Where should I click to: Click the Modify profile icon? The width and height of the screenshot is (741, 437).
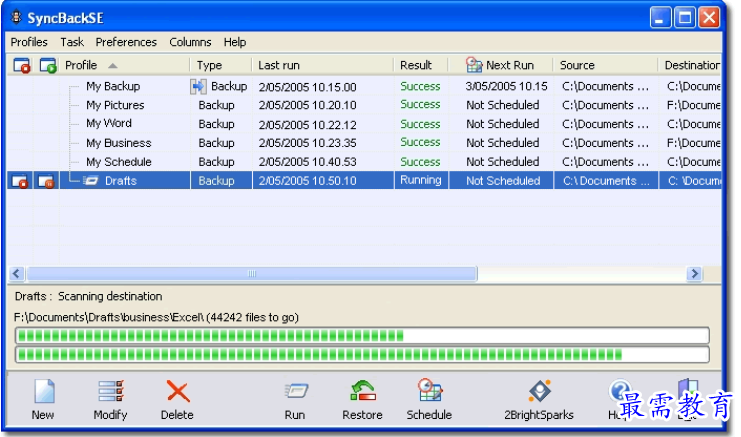pos(111,391)
